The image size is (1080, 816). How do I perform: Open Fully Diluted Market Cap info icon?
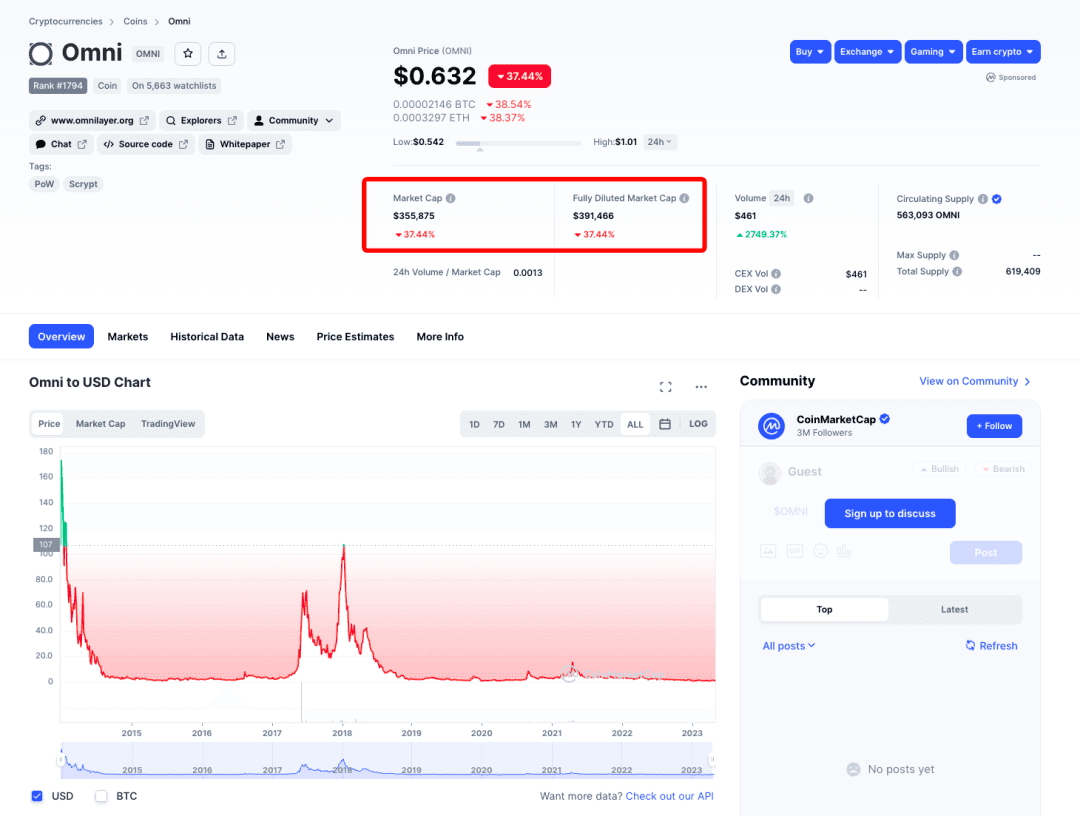[684, 198]
